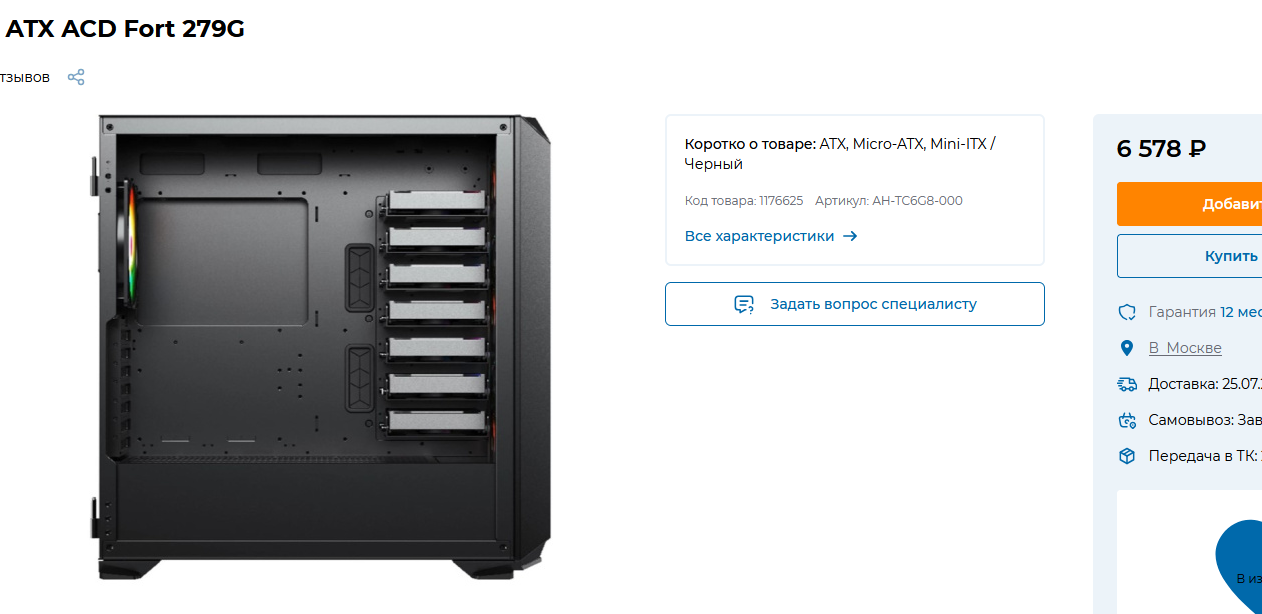This screenshot has width=1262, height=614.
Task: Click the share icon beside reviews
Action: [x=76, y=77]
